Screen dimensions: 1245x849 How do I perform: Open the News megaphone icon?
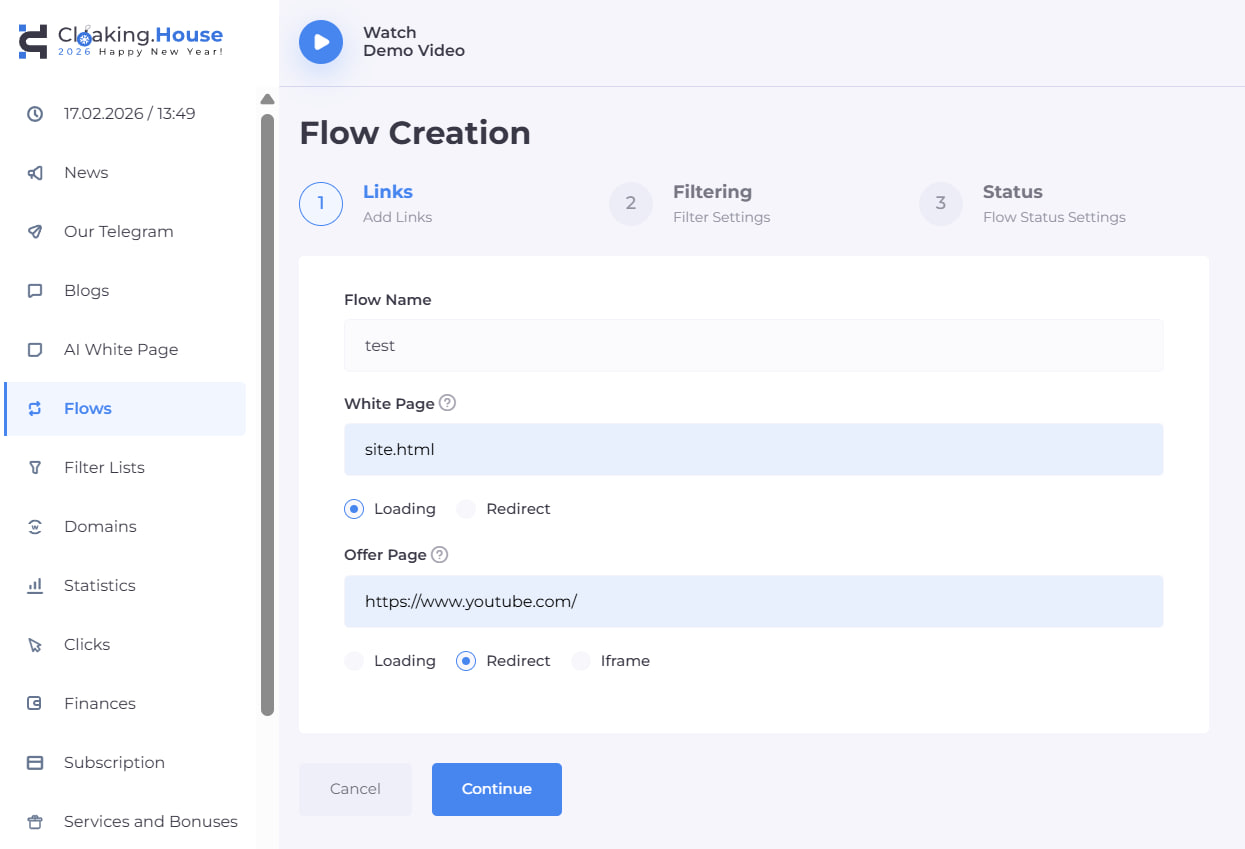point(35,173)
